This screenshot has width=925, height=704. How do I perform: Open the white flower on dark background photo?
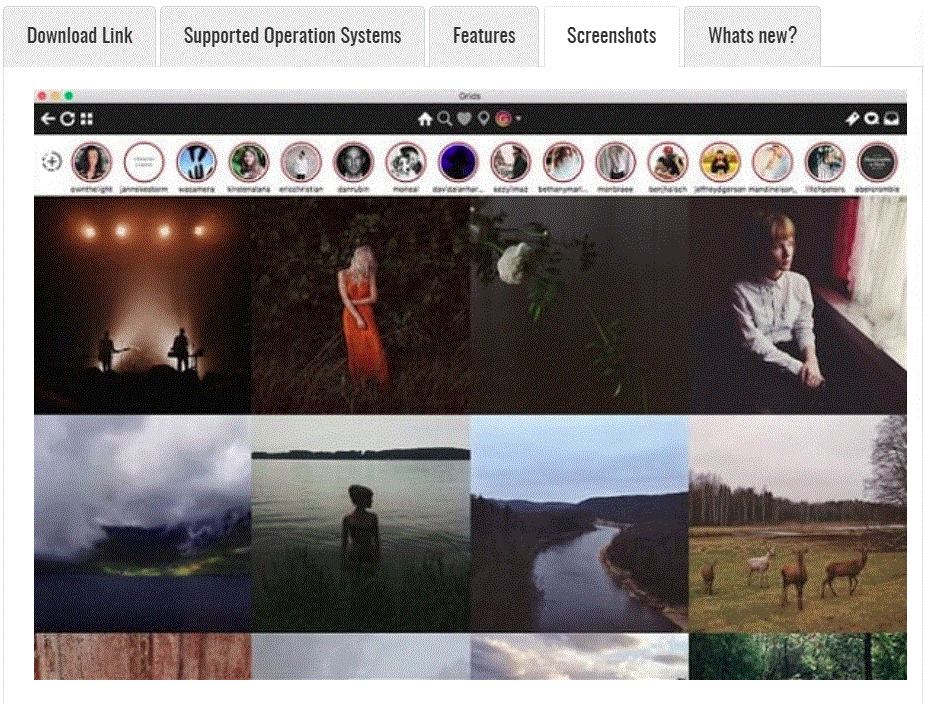[579, 305]
